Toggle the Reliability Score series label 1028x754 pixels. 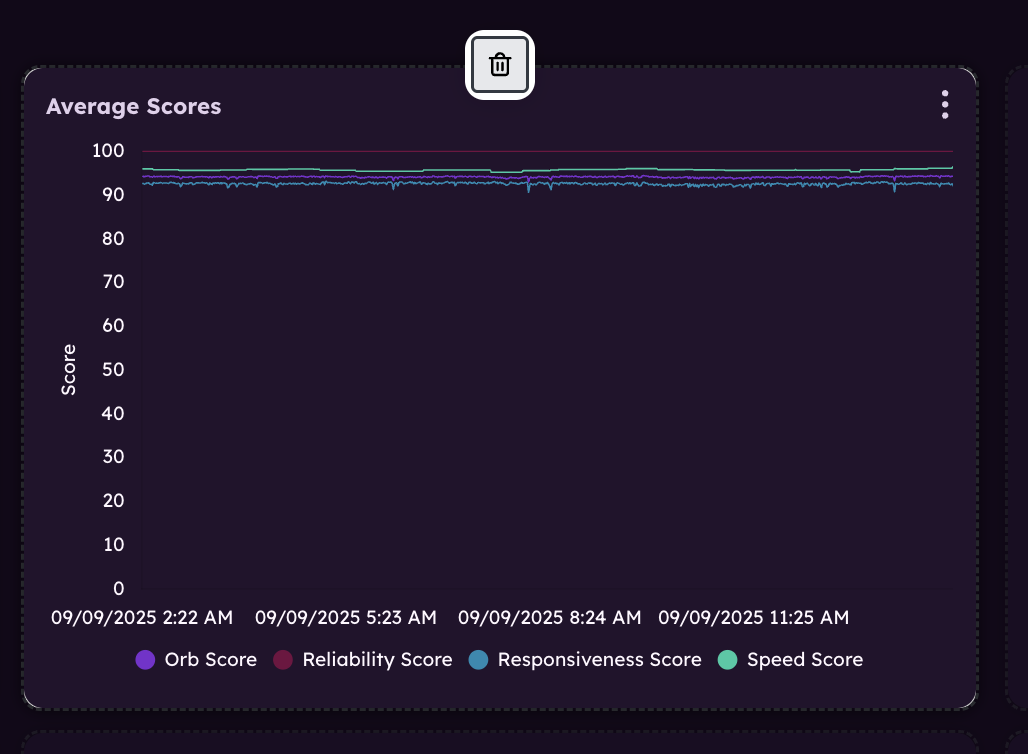(377, 660)
